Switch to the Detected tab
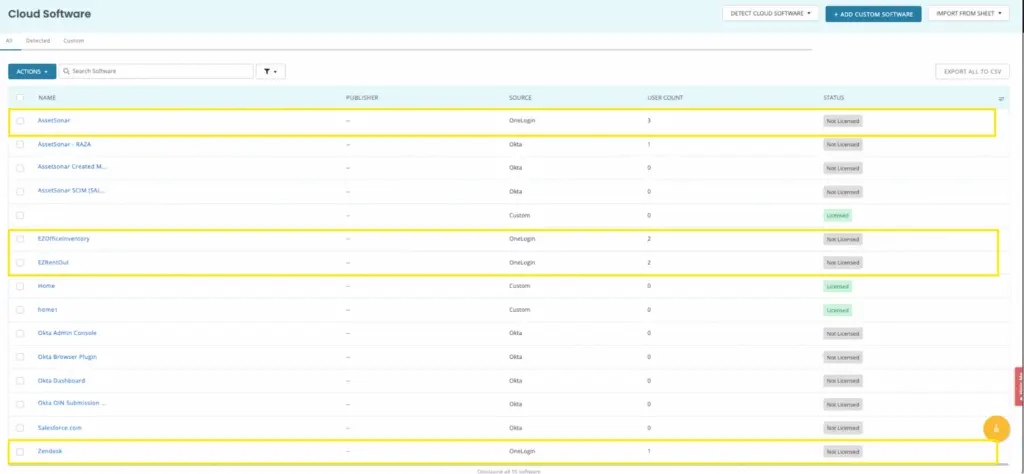Image resolution: width=1024 pixels, height=474 pixels. tap(37, 41)
